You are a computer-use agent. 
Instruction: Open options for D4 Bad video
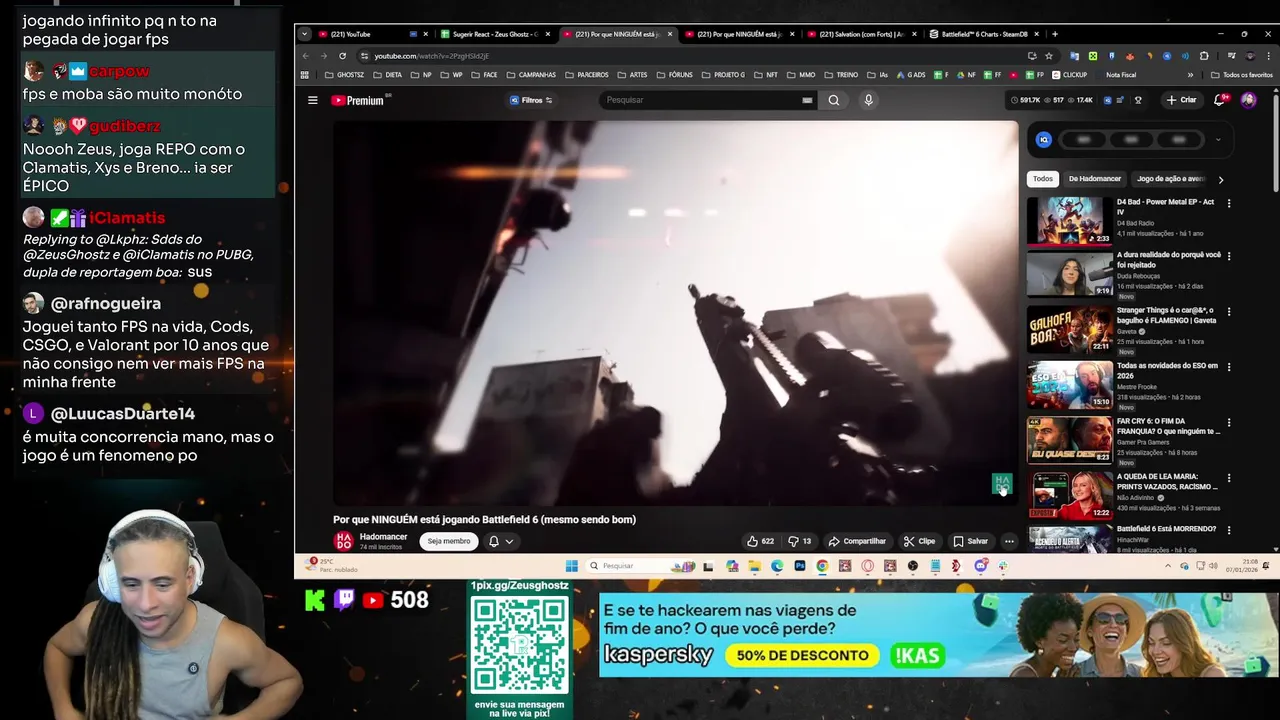pos(1229,203)
